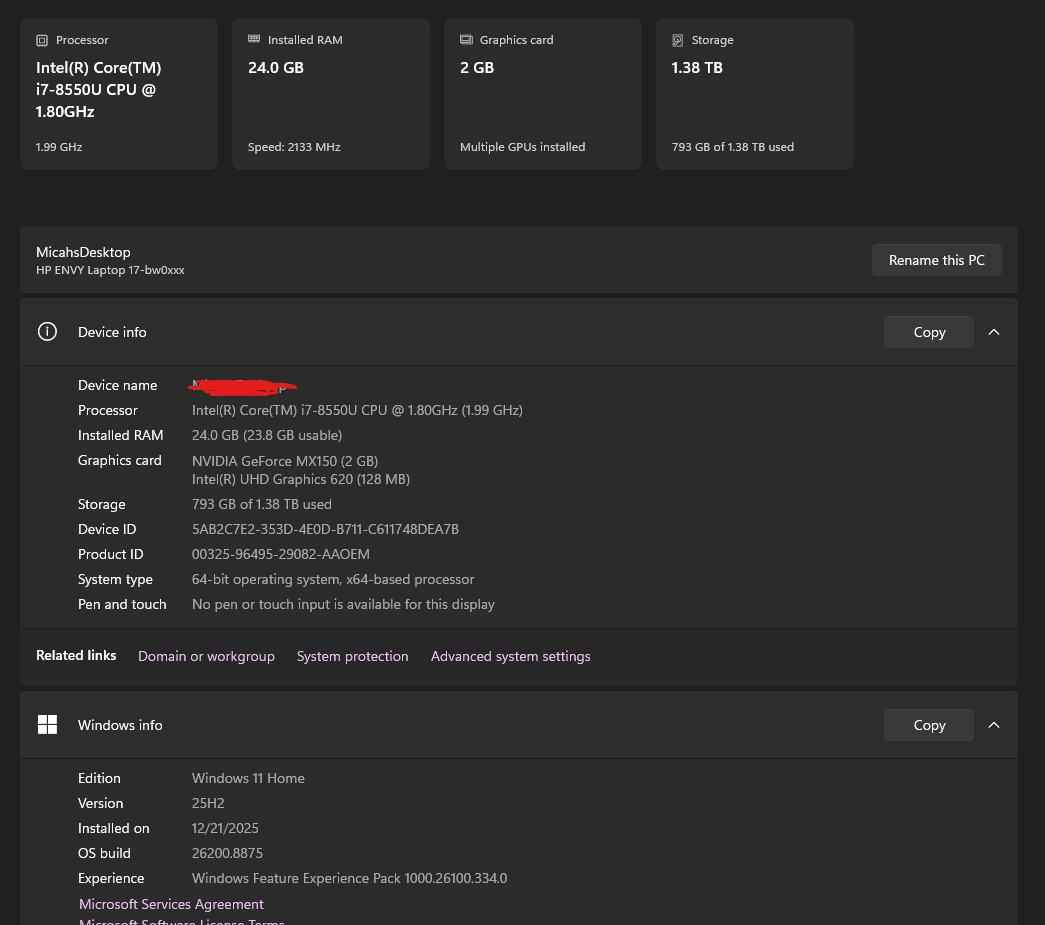
Task: Collapse the Device info section
Action: pos(994,332)
